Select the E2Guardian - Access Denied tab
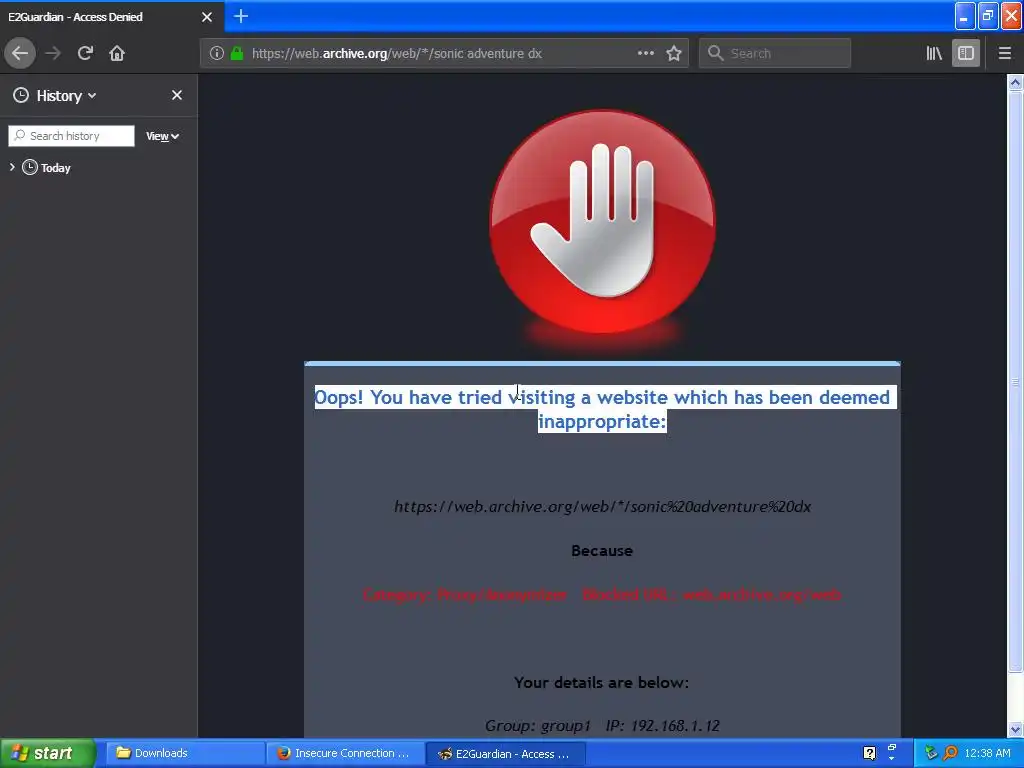 [111, 17]
